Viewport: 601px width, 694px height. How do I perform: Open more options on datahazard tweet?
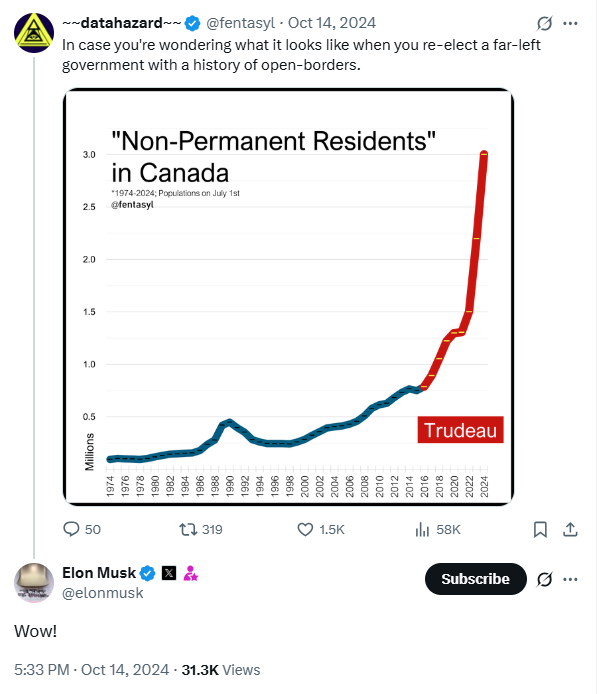coord(571,23)
